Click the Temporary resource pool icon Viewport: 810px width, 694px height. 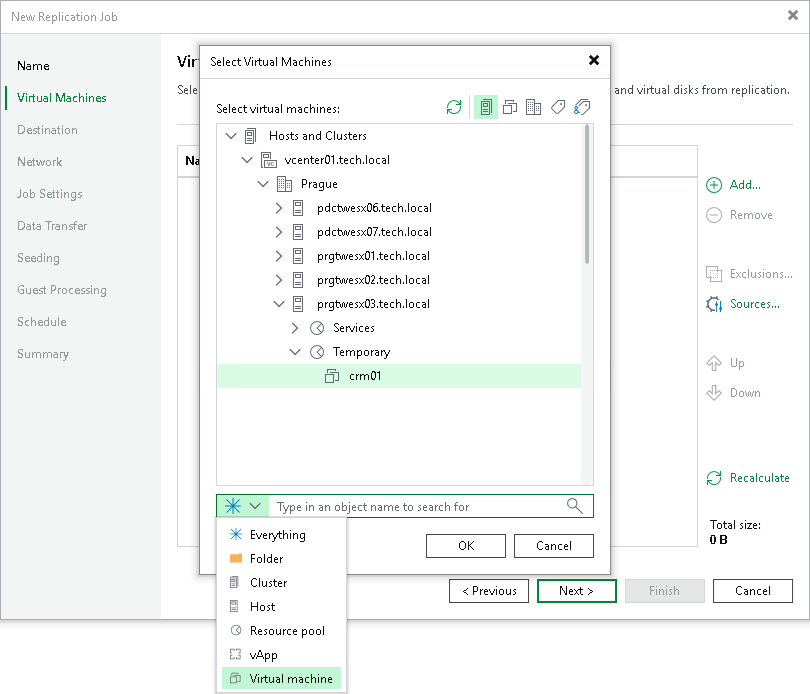[317, 352]
